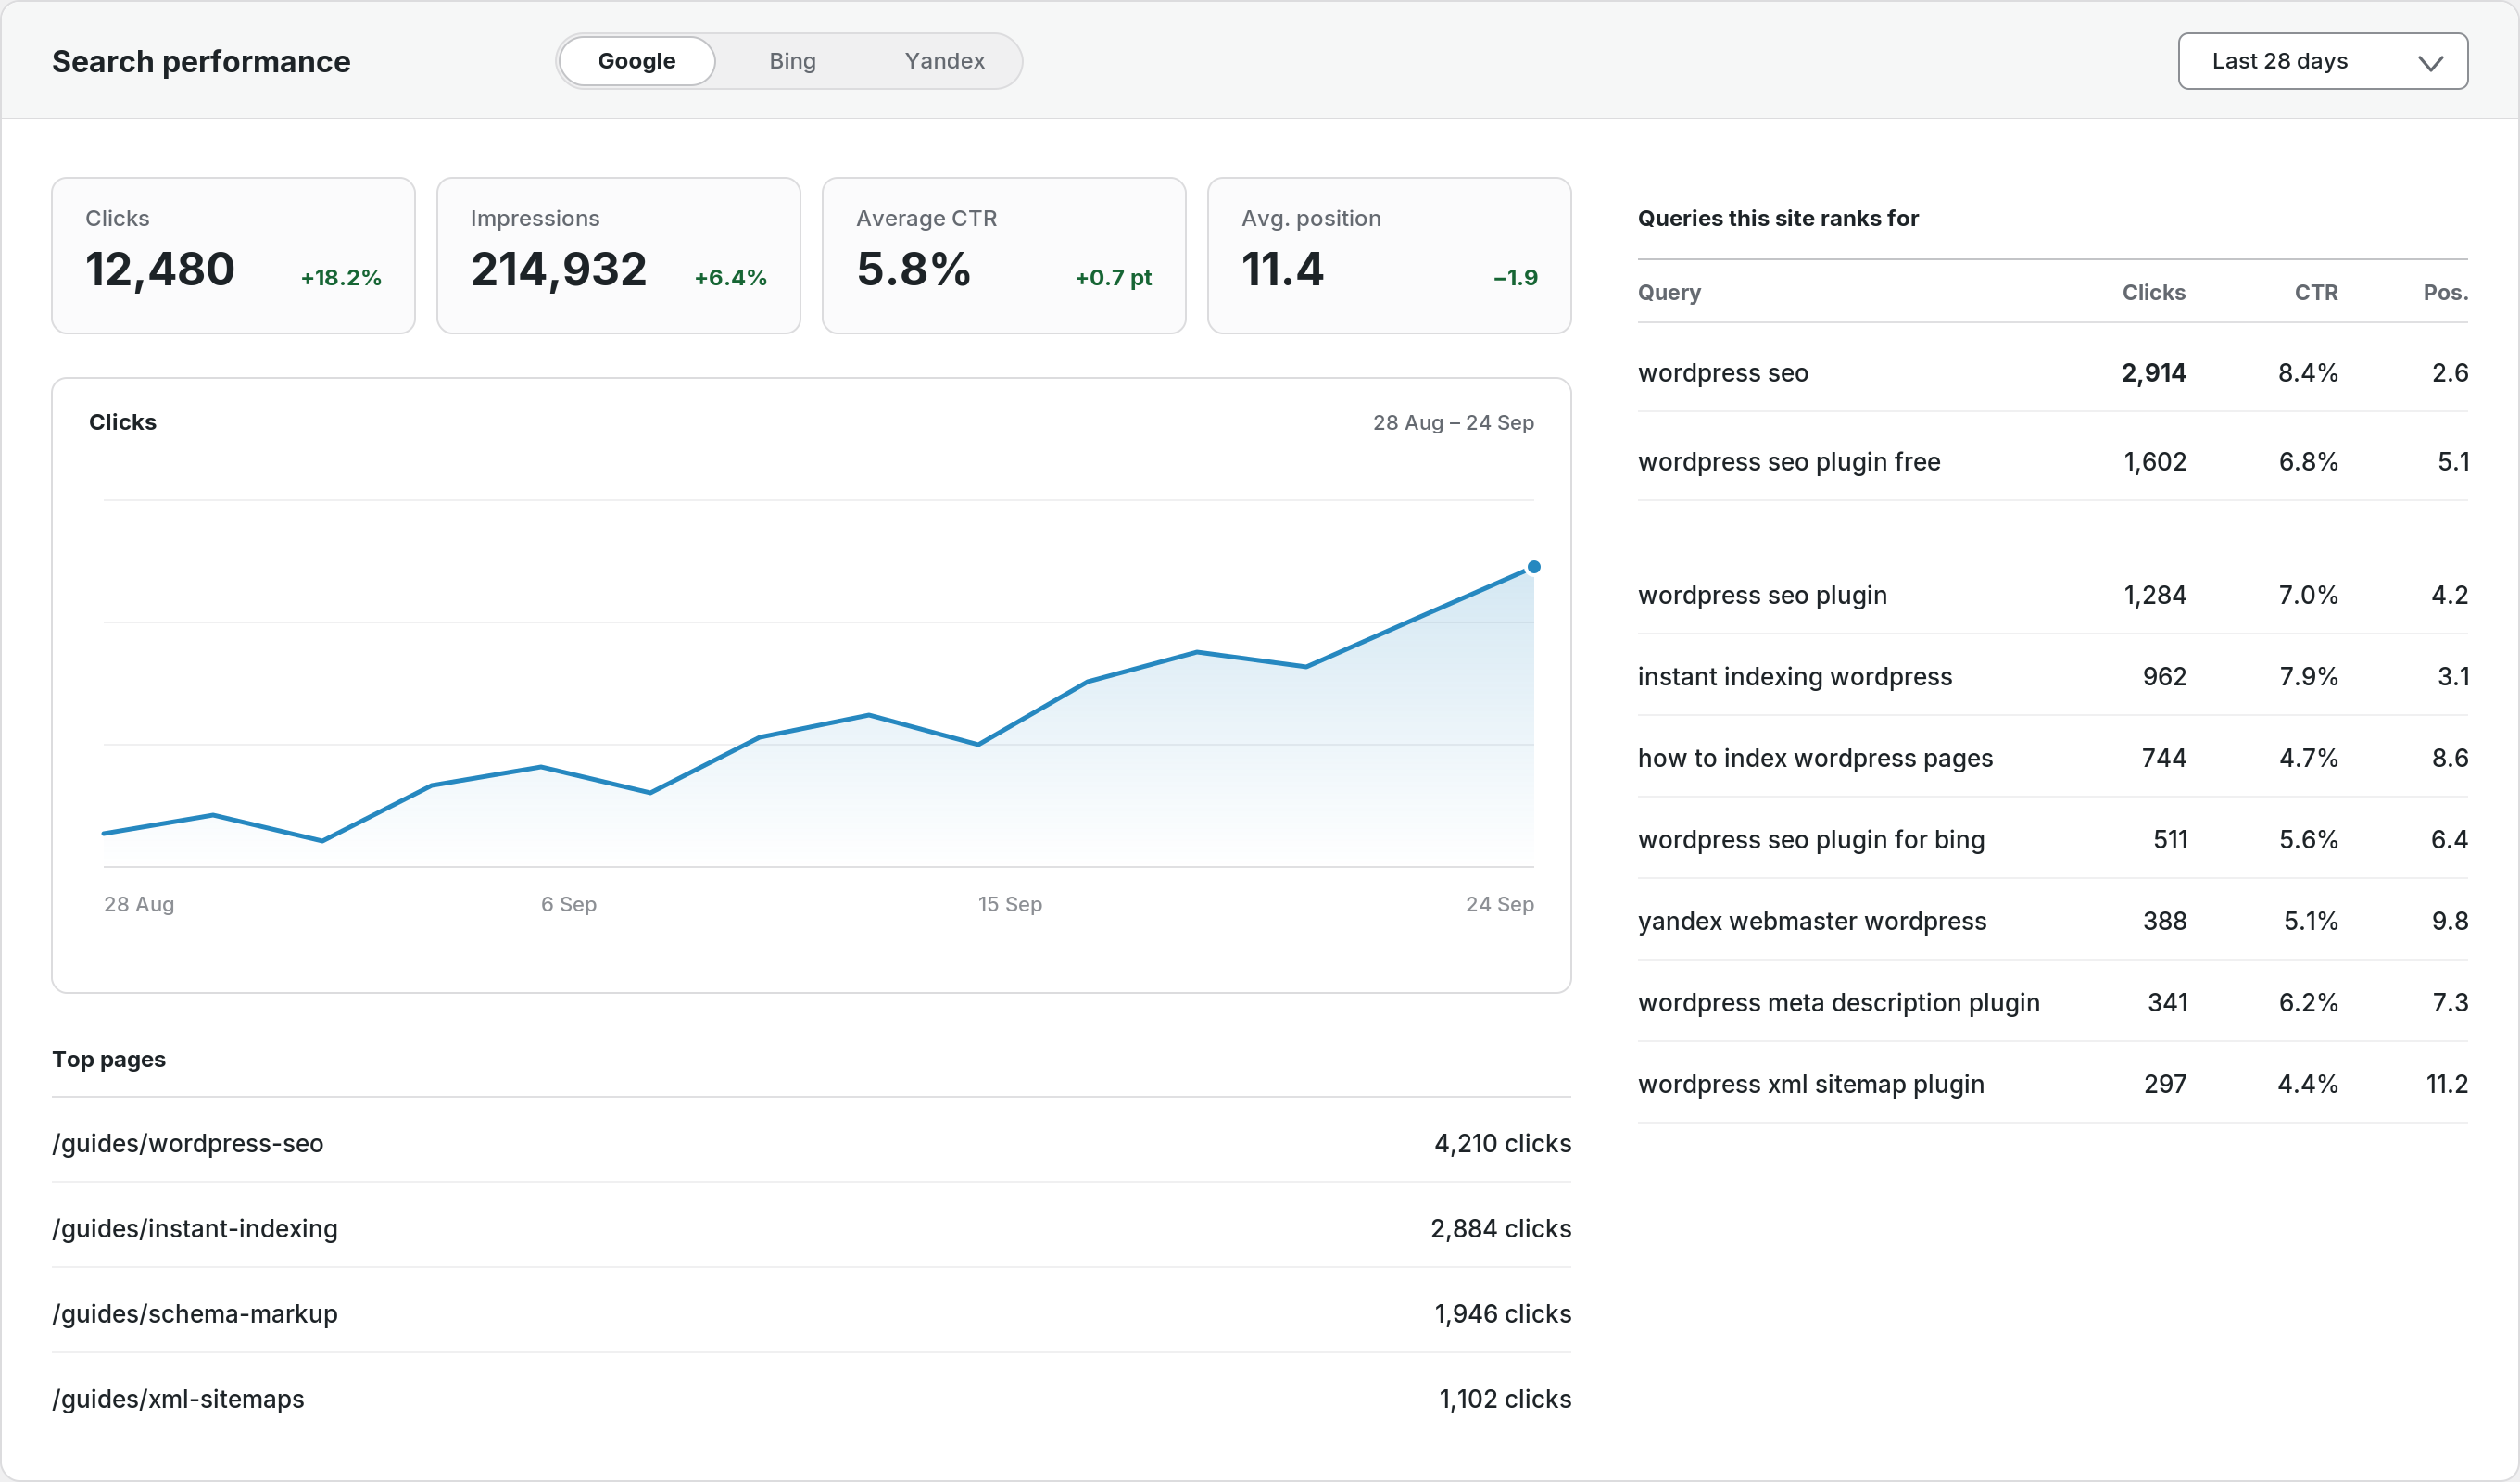The width and height of the screenshot is (2520, 1482).
Task: Click the '1,946 clicks' value
Action: 1502,1313
